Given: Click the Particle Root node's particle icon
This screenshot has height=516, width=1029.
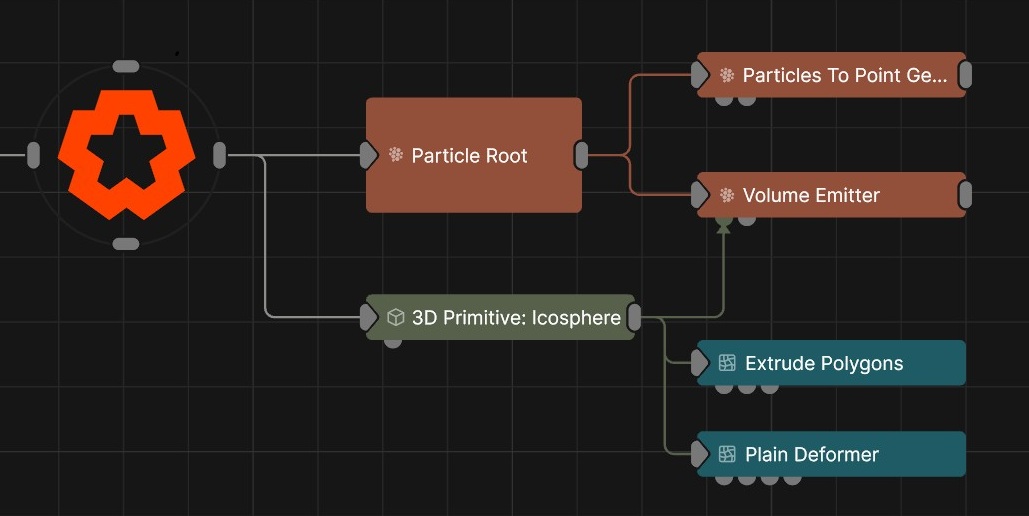Looking at the screenshot, I should point(396,155).
